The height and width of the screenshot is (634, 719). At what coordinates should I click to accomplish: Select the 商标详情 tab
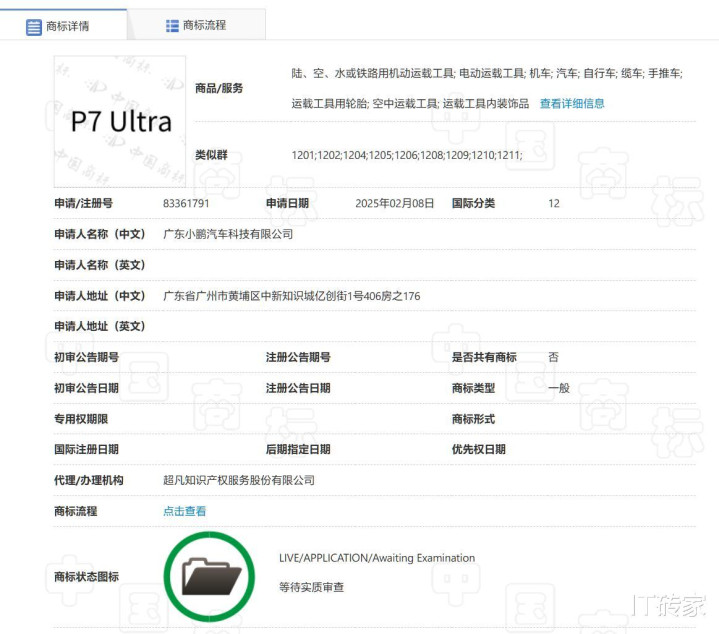(65, 26)
